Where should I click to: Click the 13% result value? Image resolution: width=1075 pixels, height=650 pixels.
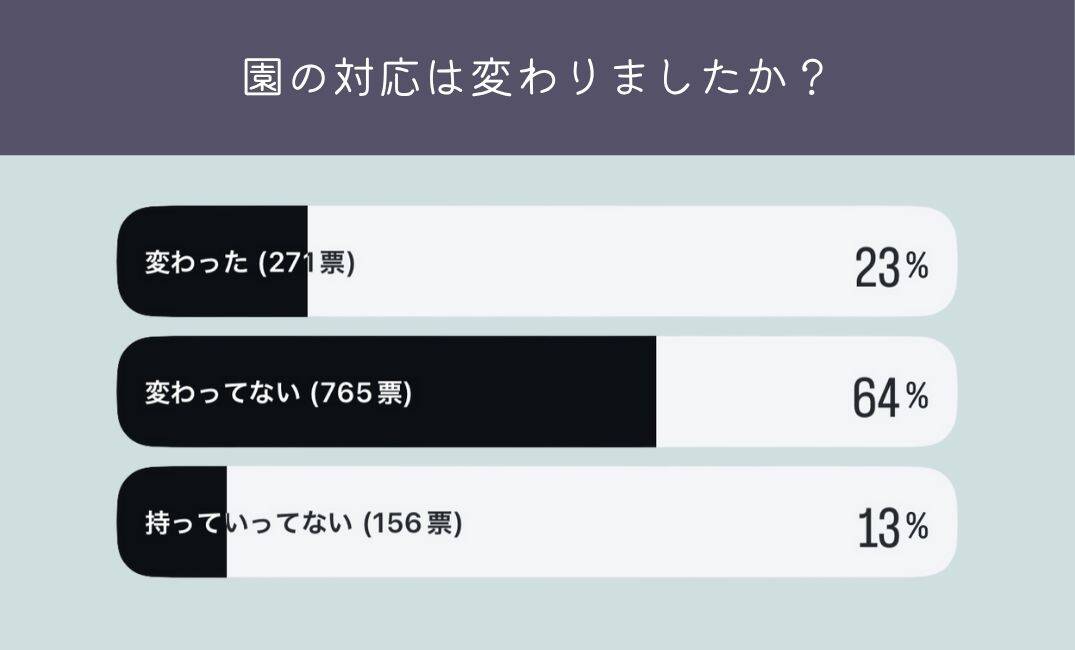coord(892,526)
